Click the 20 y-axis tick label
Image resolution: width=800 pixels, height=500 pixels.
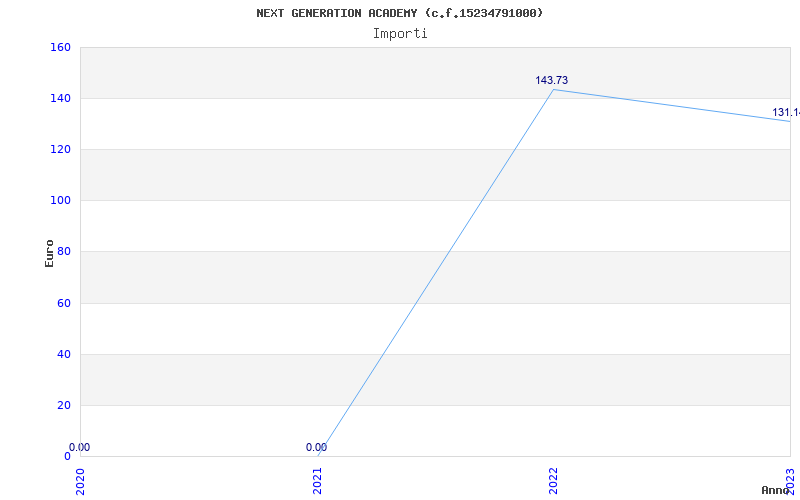click(x=63, y=406)
